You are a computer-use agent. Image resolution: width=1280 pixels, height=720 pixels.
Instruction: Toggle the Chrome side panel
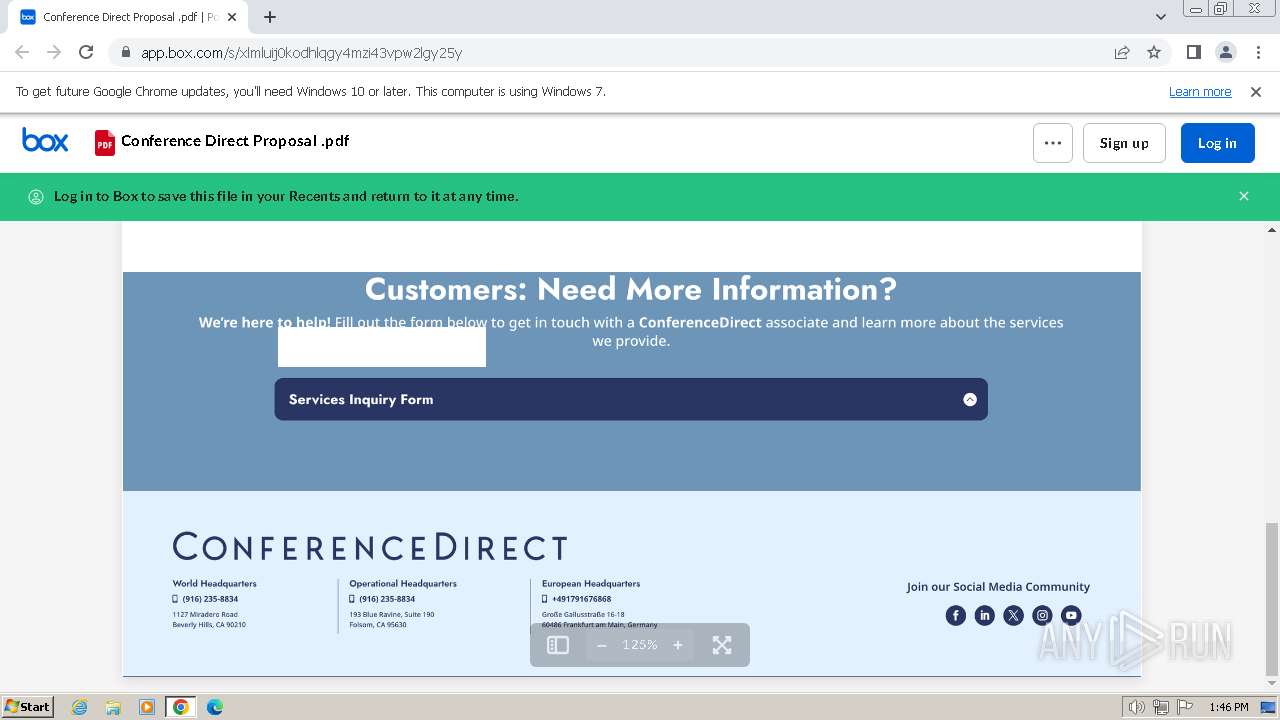point(1193,52)
